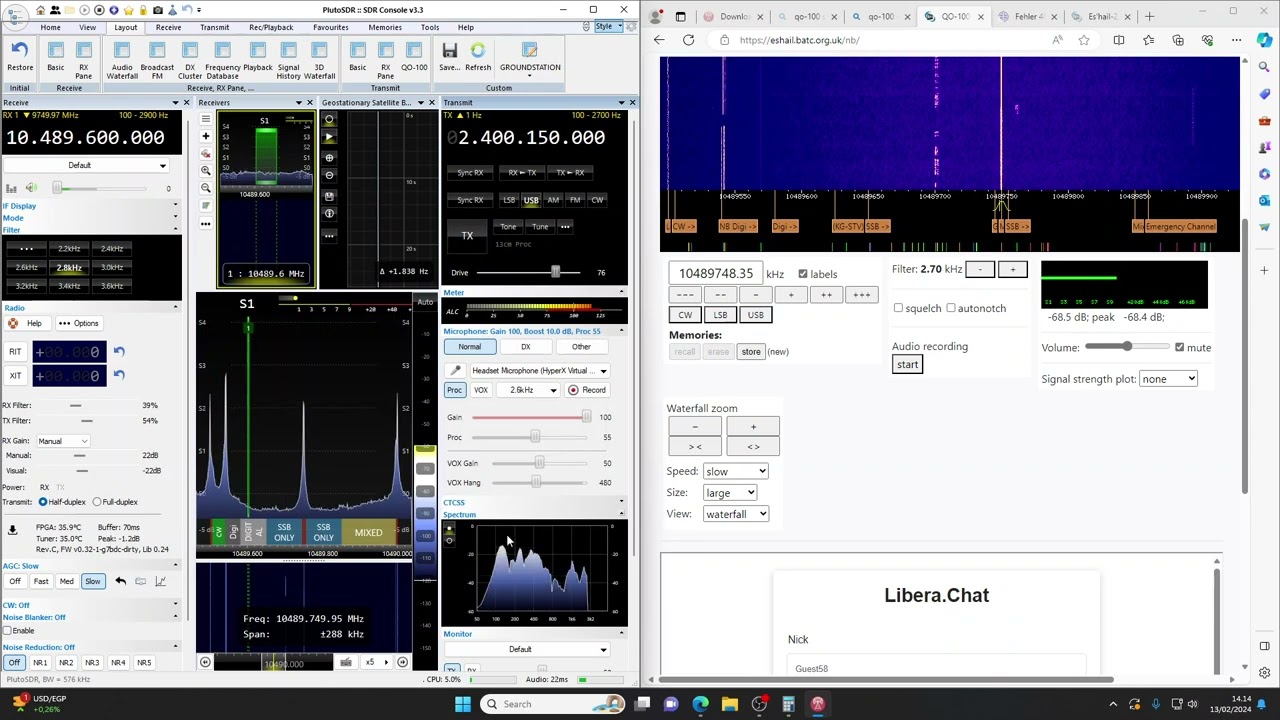Click info icon in Geostationary Satellite panel

pyautogui.click(x=329, y=213)
